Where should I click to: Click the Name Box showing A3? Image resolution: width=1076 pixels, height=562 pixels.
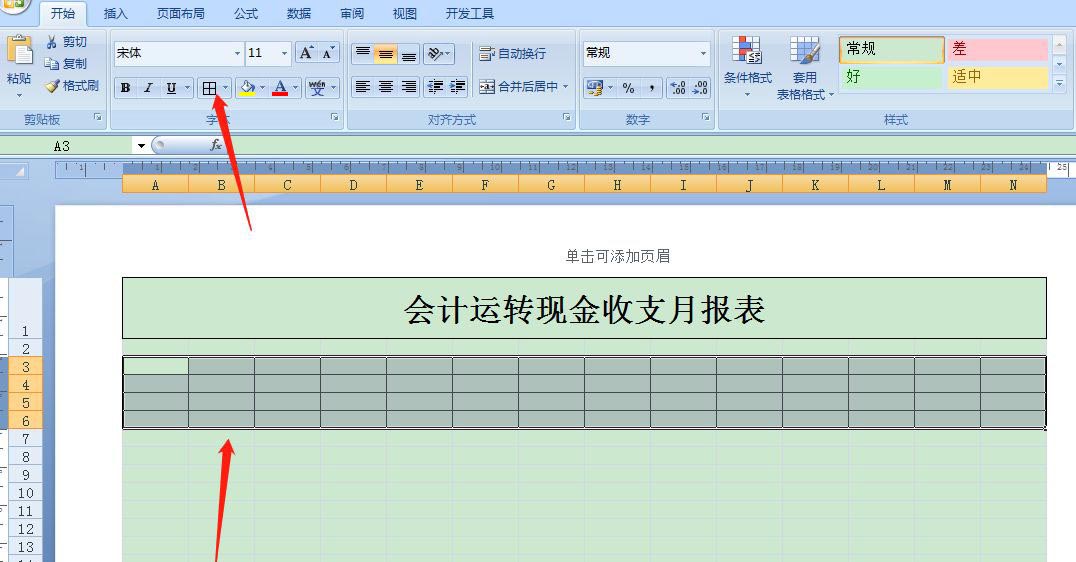point(67,145)
